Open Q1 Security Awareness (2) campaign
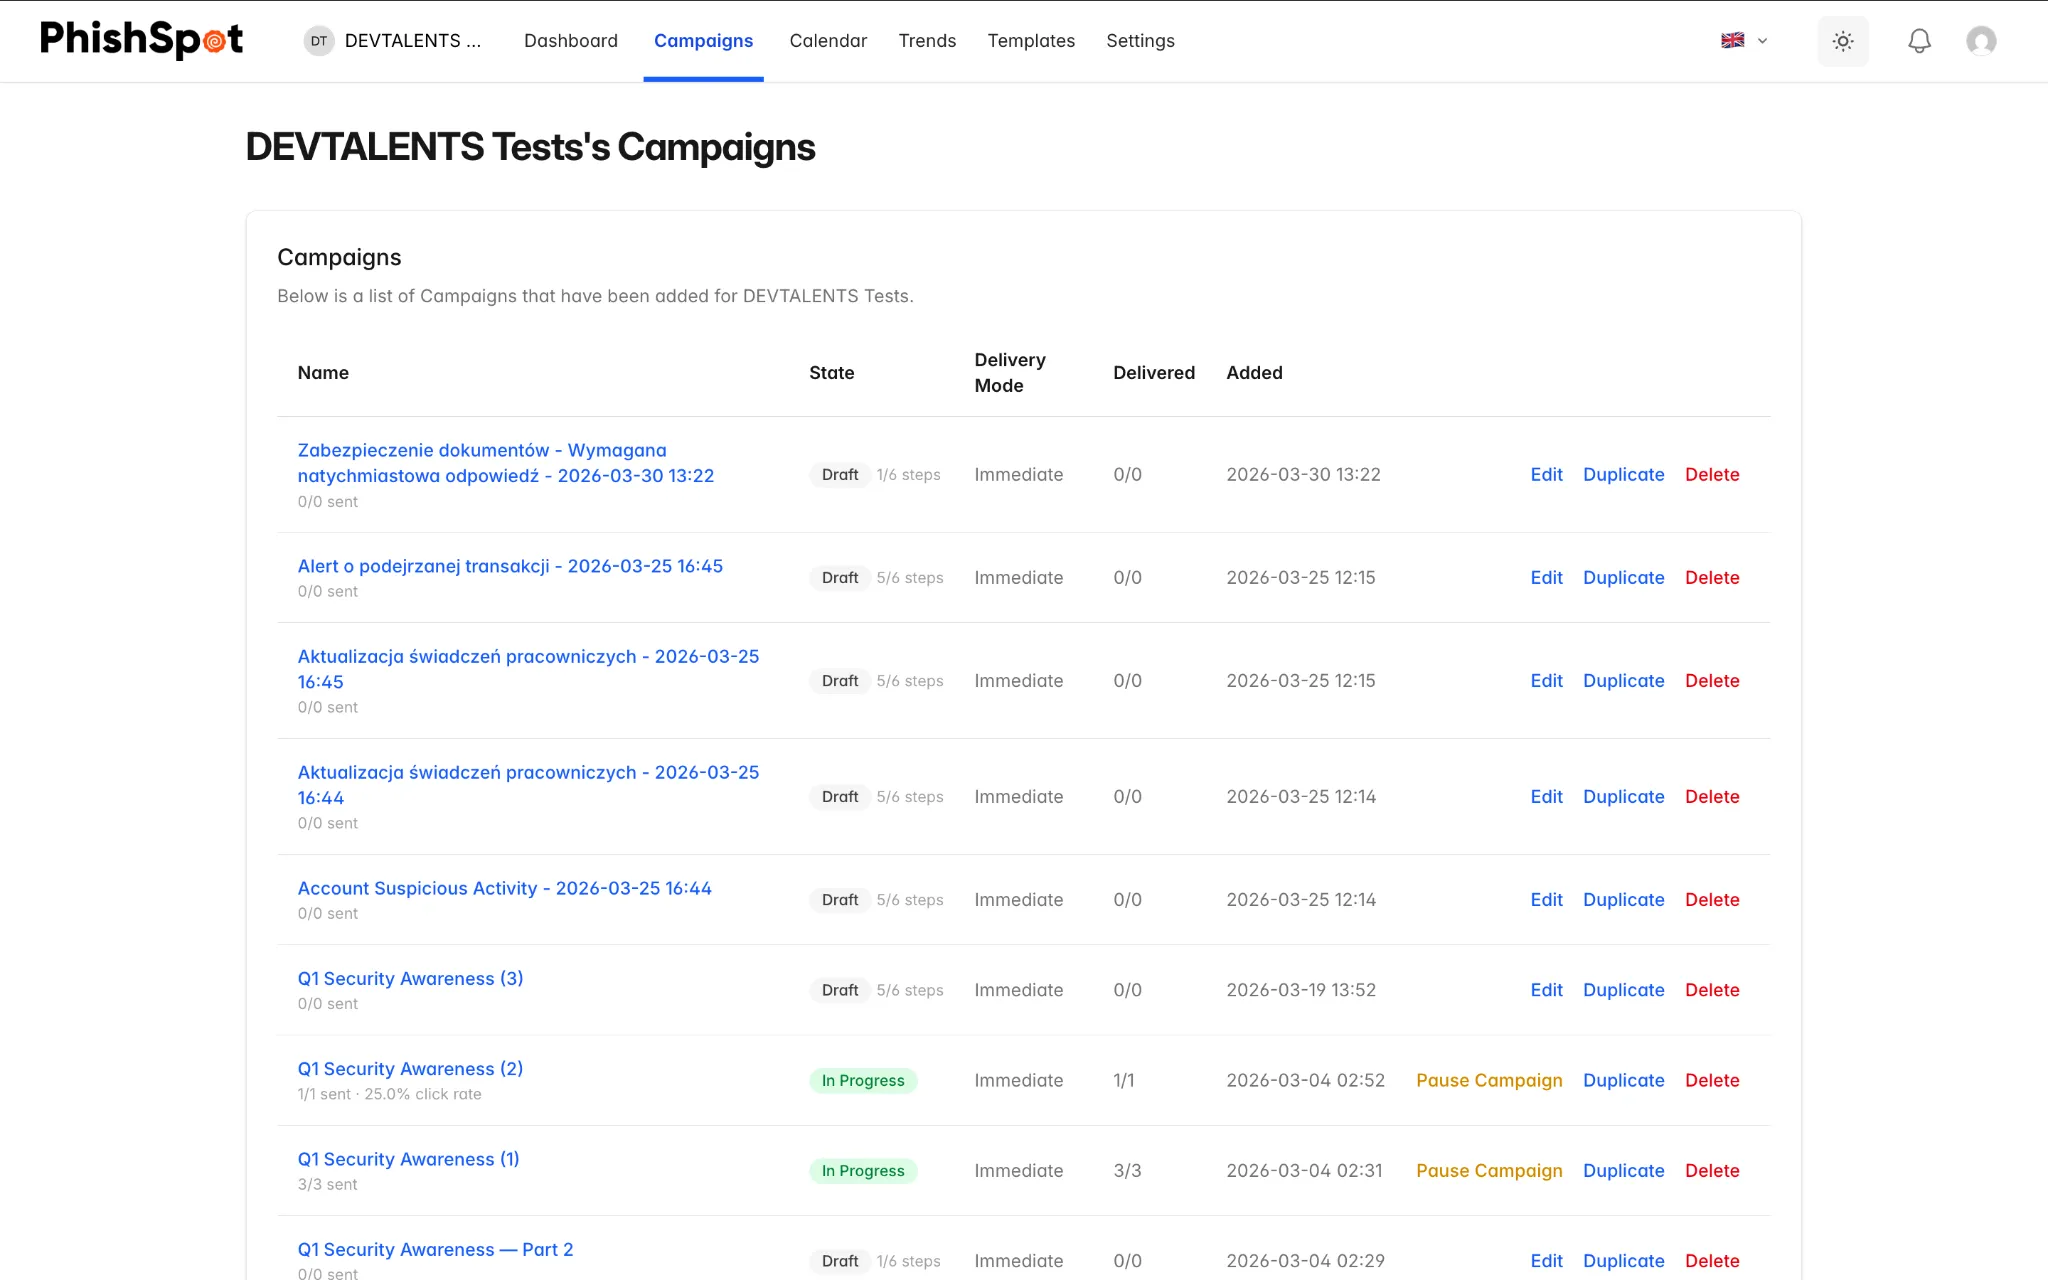 coord(411,1068)
